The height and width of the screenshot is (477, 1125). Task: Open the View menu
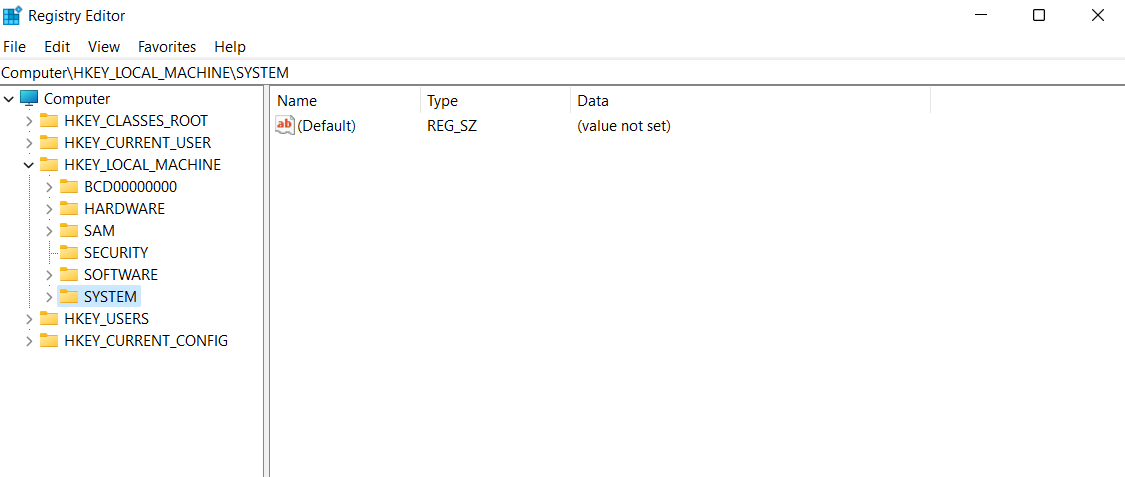click(x=104, y=47)
